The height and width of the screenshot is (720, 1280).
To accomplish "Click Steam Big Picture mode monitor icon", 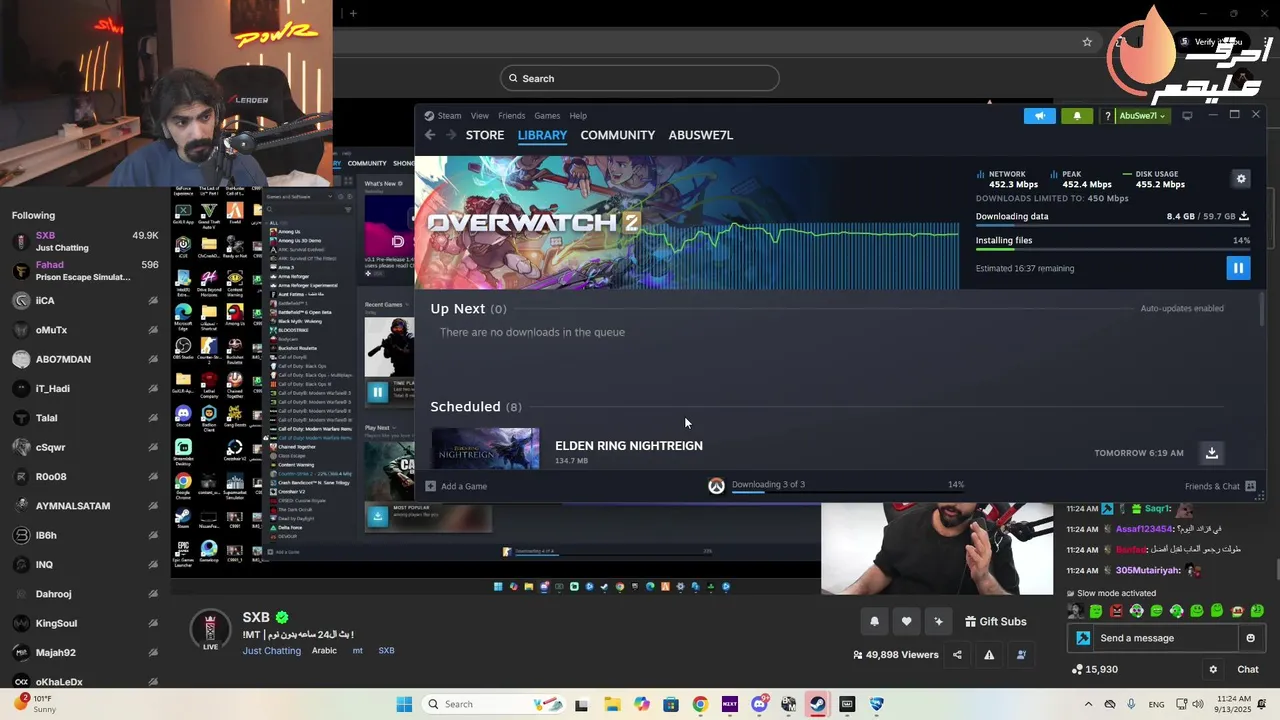I will [x=1187, y=116].
